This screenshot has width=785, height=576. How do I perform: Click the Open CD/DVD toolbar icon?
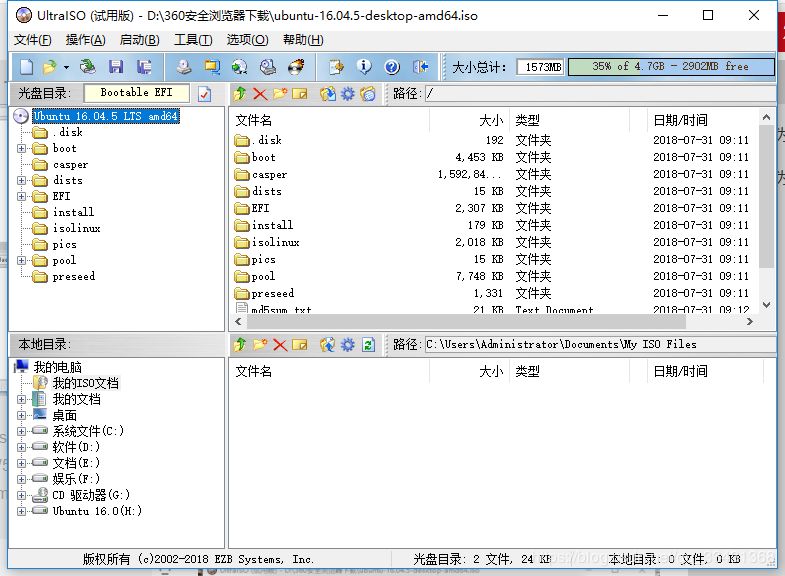point(88,67)
